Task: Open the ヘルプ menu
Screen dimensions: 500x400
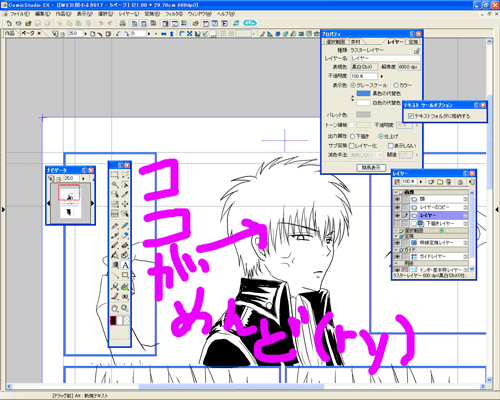Action: tap(226, 14)
